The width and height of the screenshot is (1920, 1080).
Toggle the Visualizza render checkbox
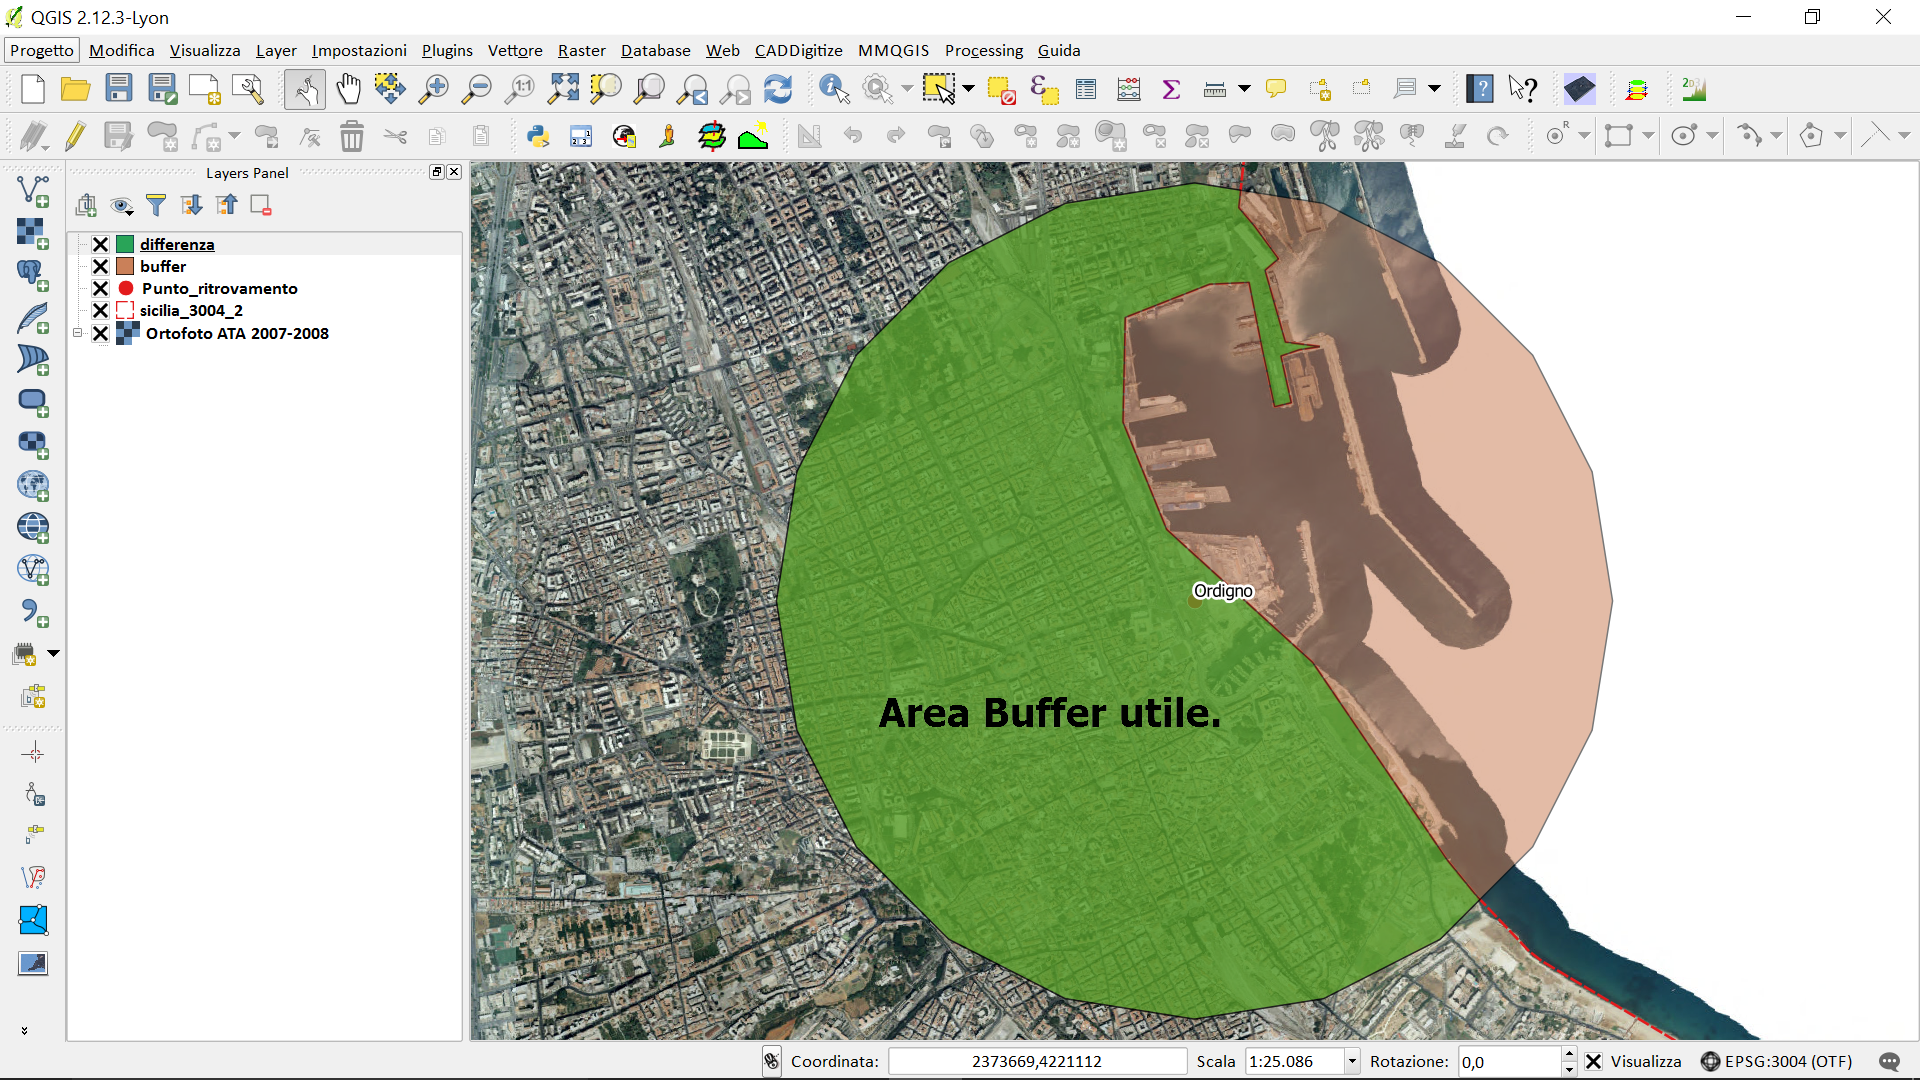(1594, 1061)
